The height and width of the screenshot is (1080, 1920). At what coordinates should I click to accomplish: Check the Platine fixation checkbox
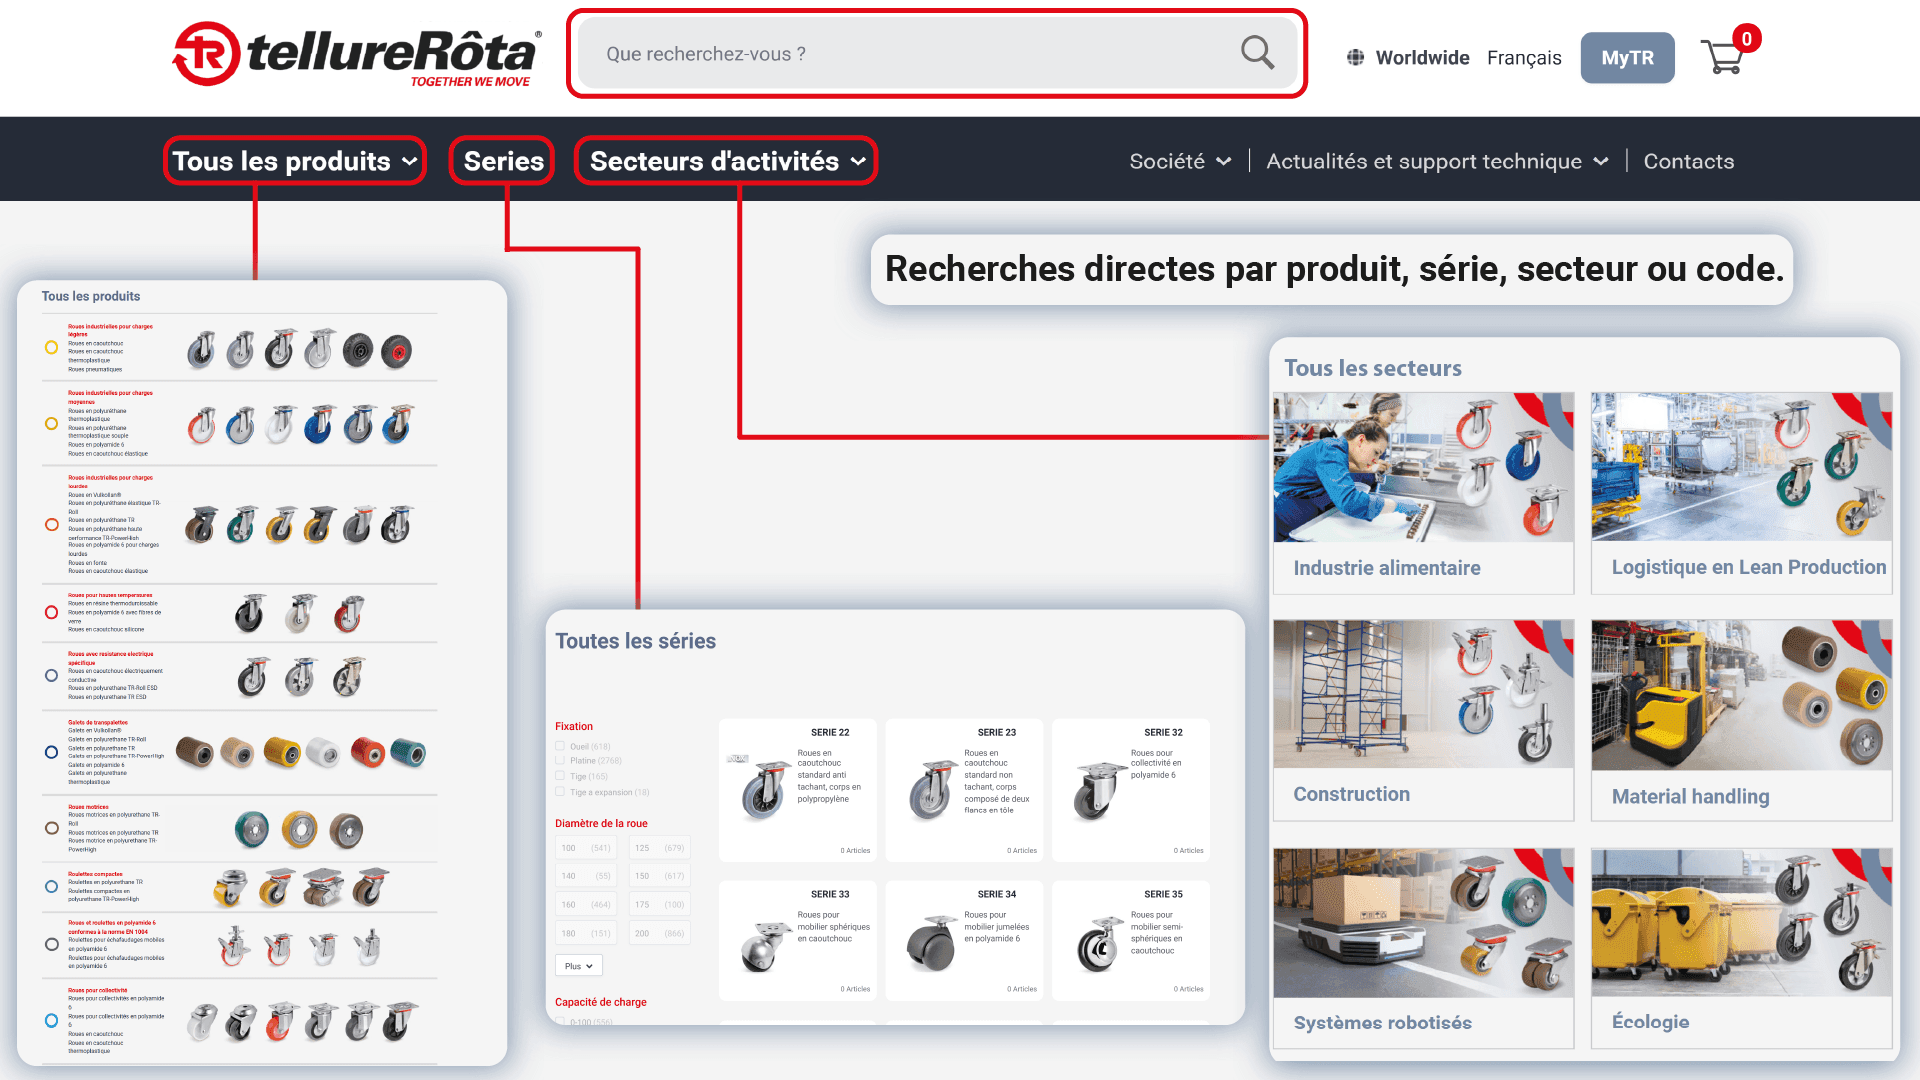[560, 761]
